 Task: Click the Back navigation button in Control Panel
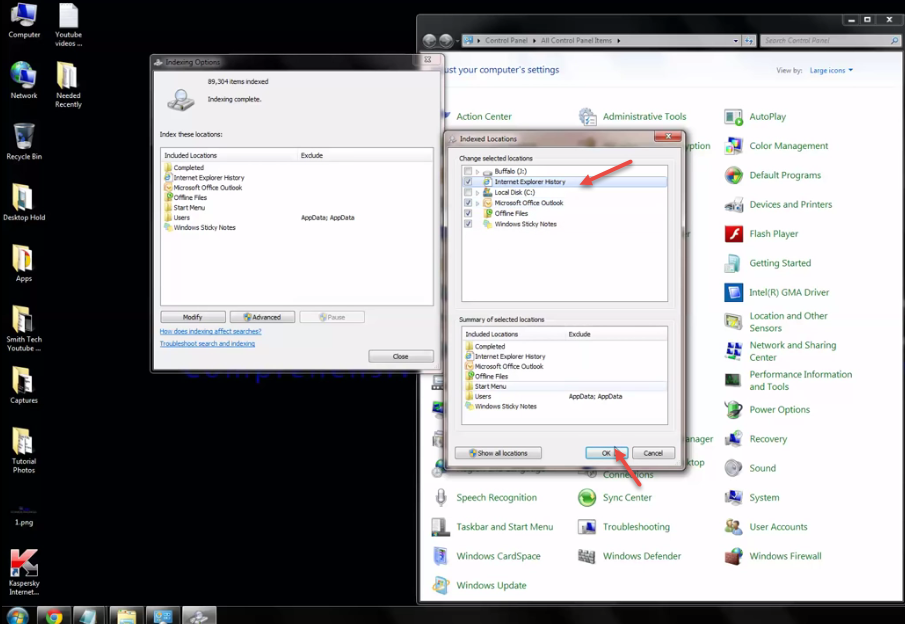click(429, 40)
